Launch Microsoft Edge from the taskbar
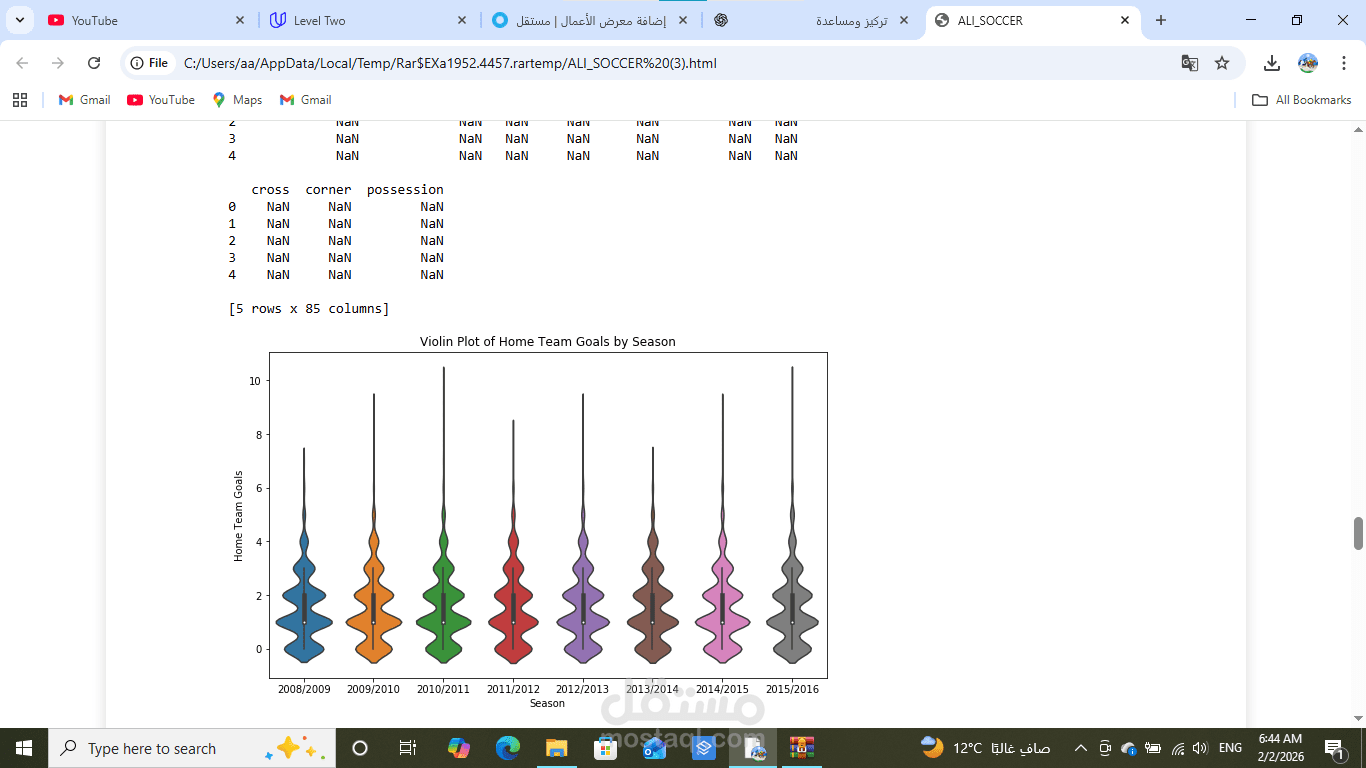Viewport: 1366px width, 768px height. [506, 747]
